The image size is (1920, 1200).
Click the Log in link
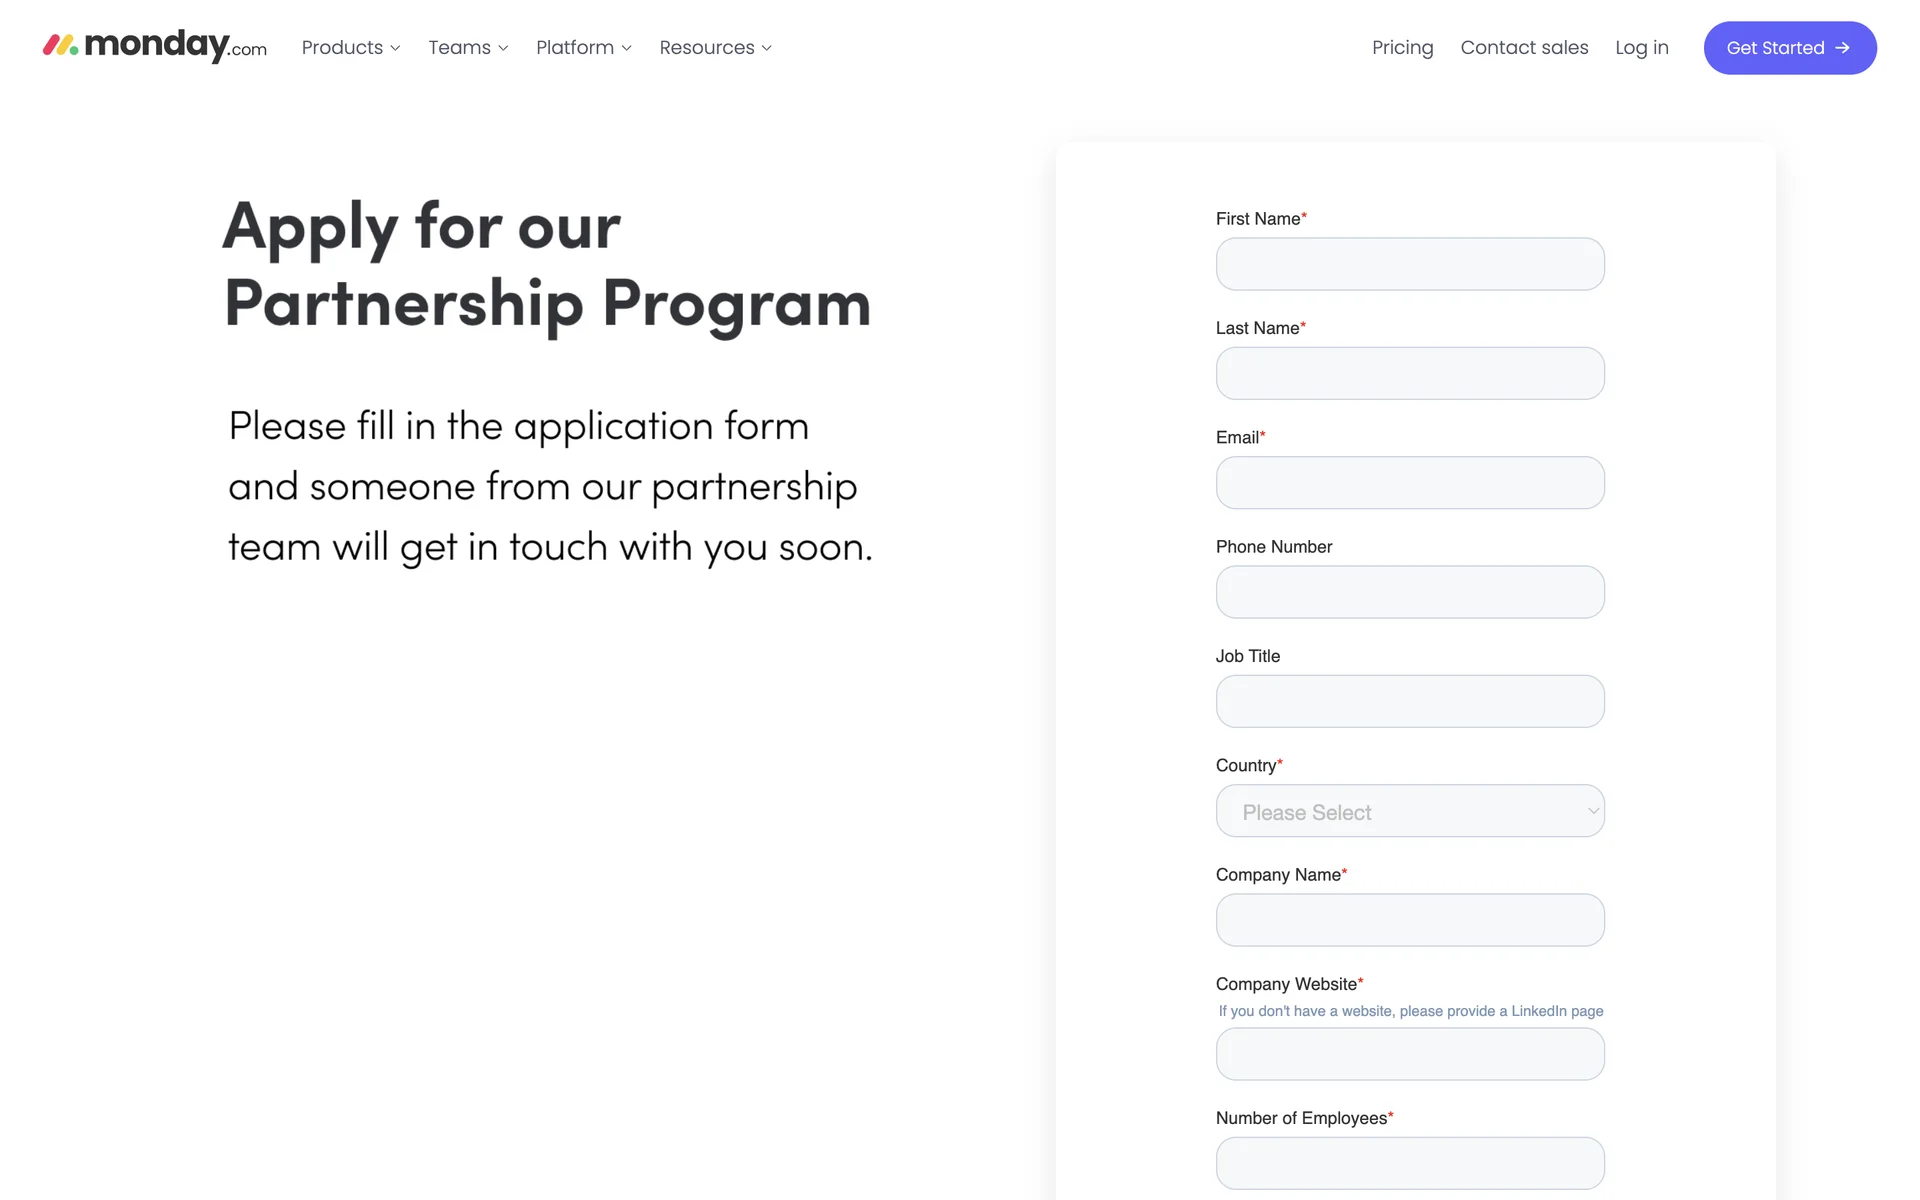[x=1642, y=48]
